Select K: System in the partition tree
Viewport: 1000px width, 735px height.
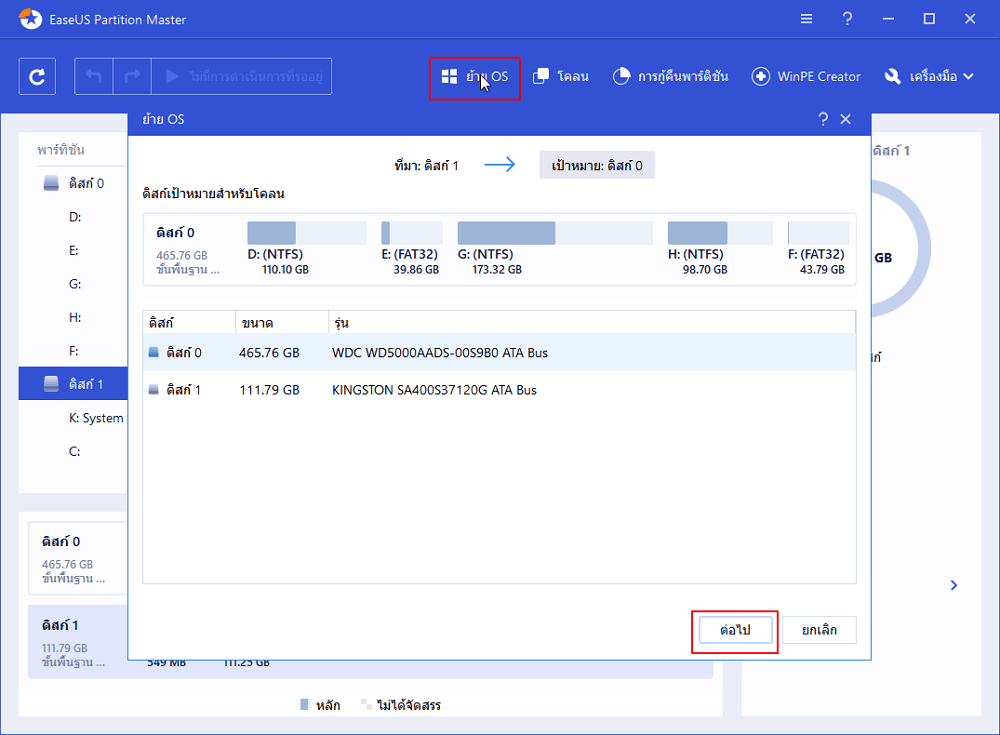(96, 418)
